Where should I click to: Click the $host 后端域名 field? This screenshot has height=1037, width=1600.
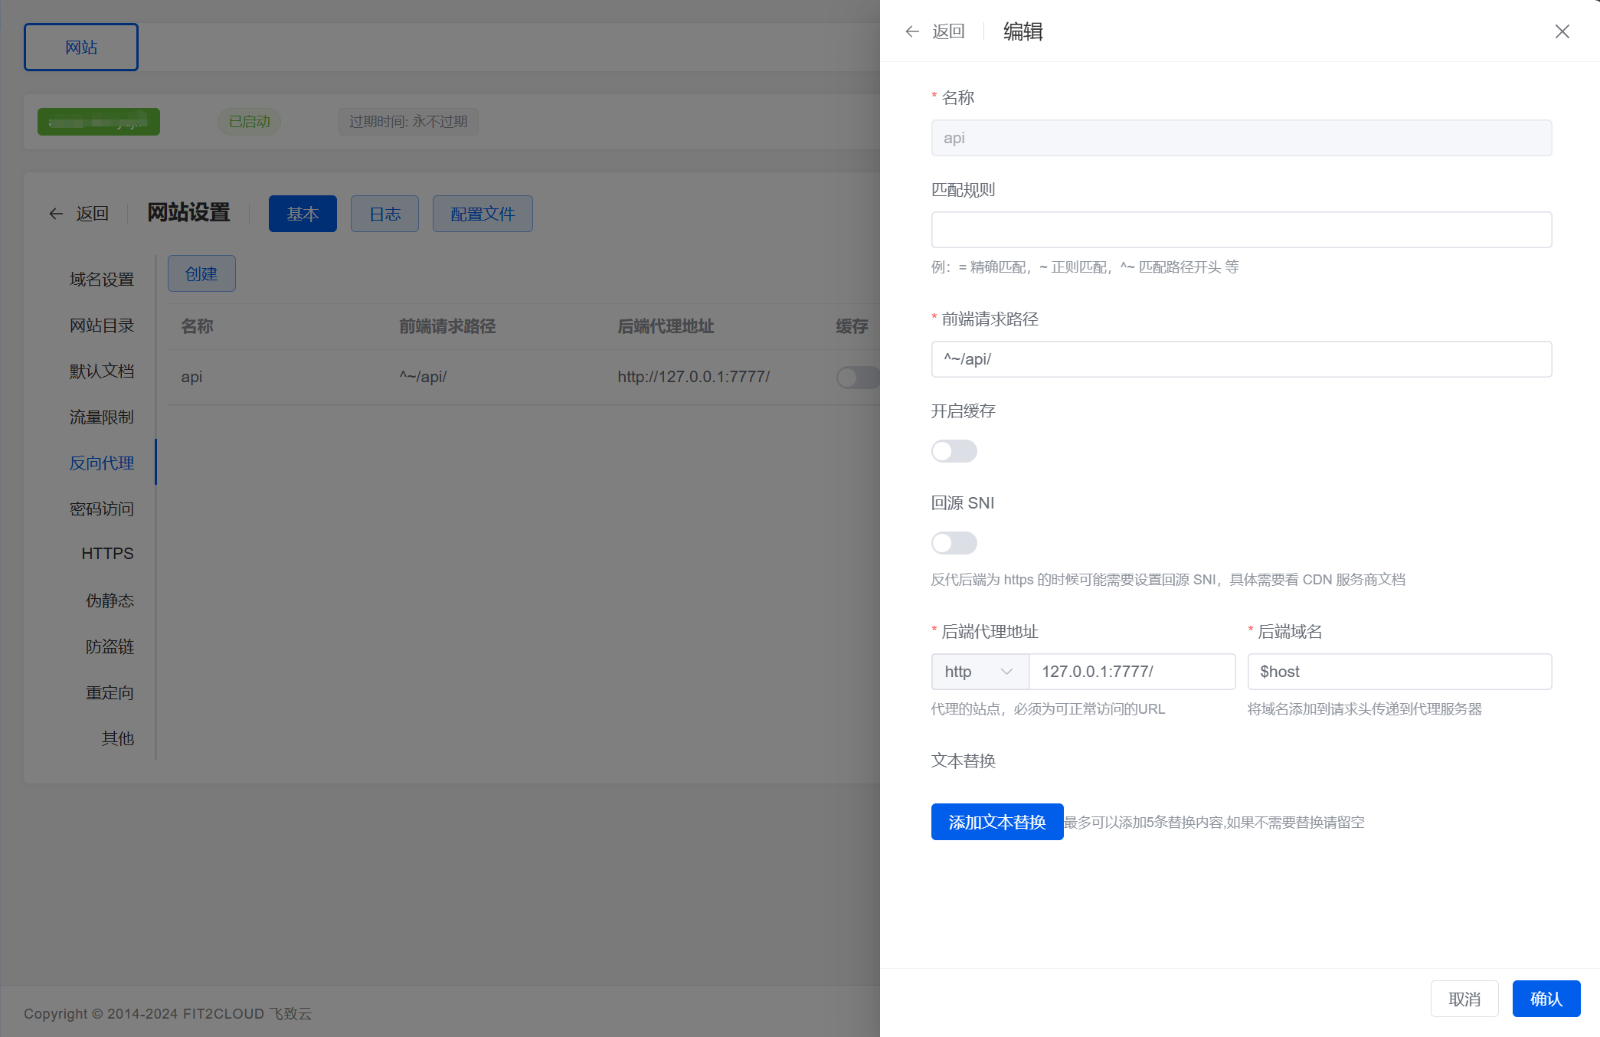[1398, 671]
